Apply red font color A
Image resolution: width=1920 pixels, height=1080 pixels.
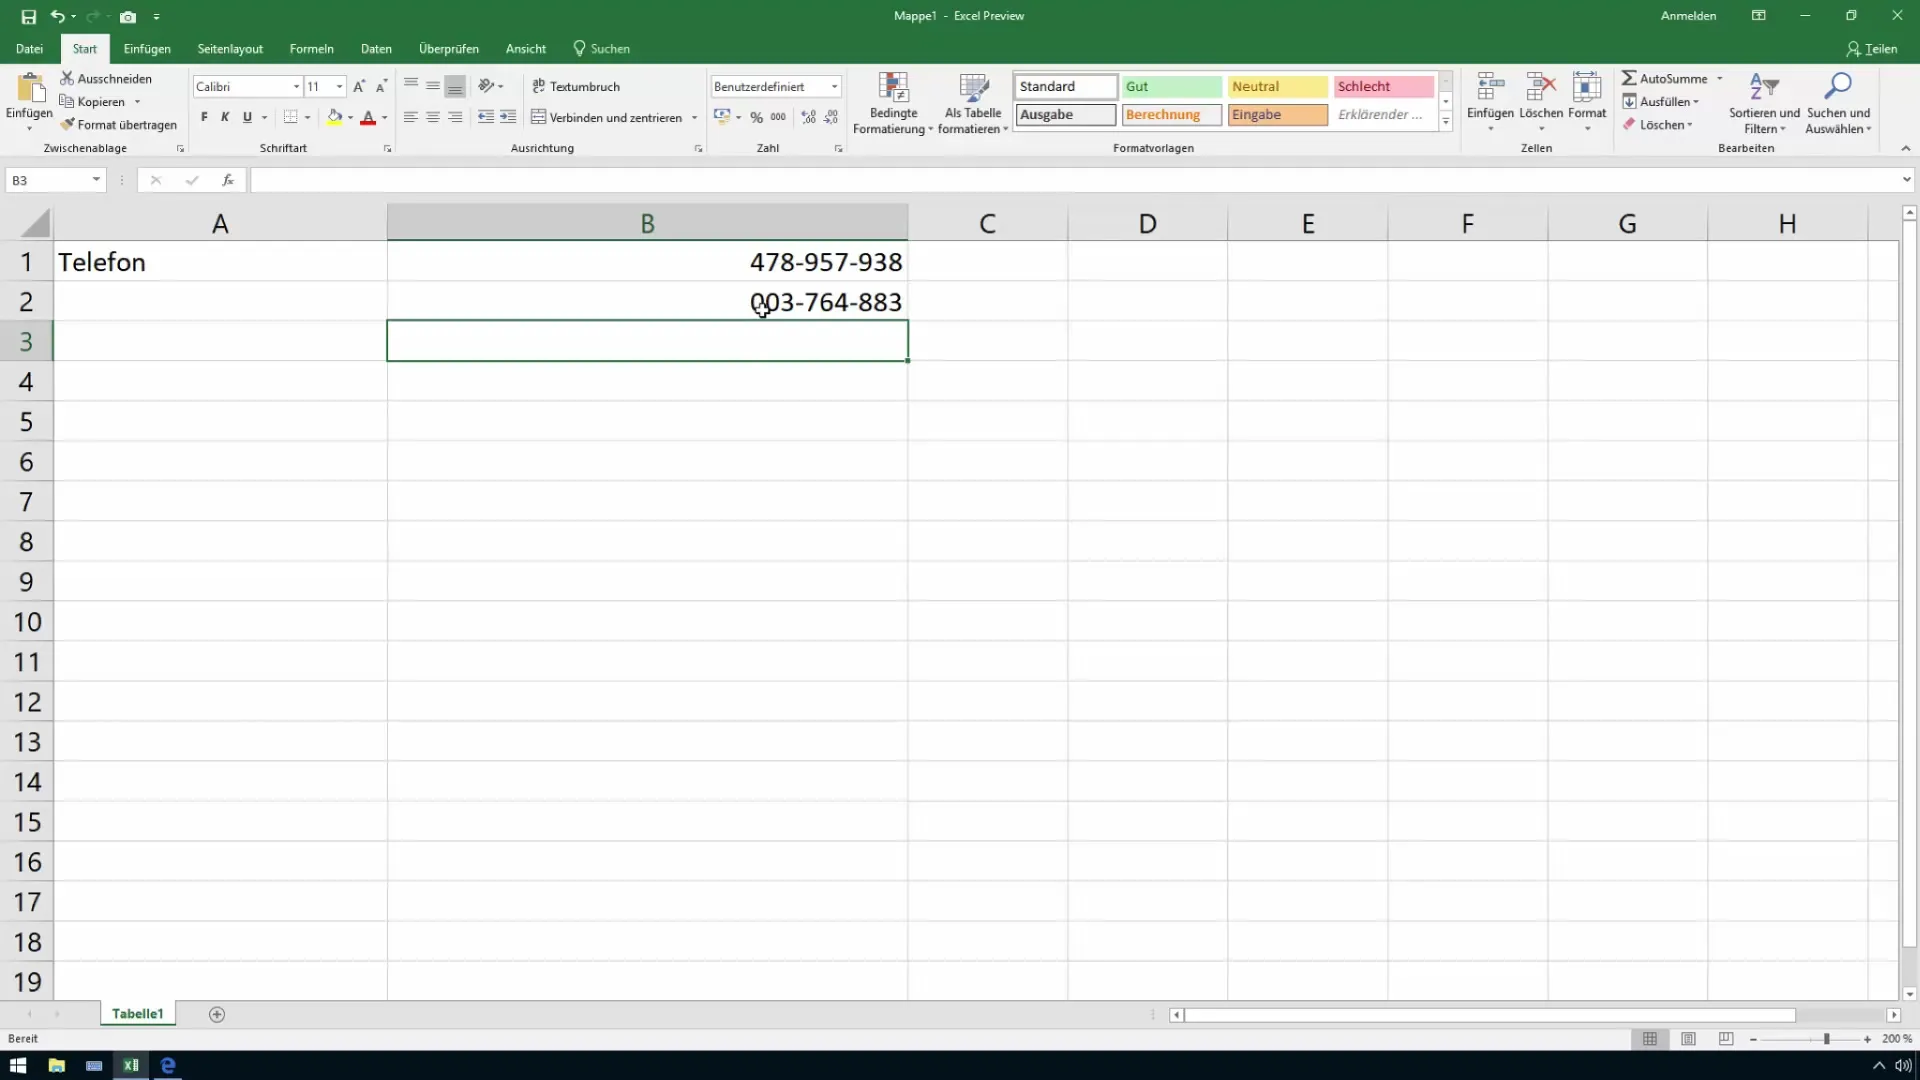pyautogui.click(x=368, y=117)
